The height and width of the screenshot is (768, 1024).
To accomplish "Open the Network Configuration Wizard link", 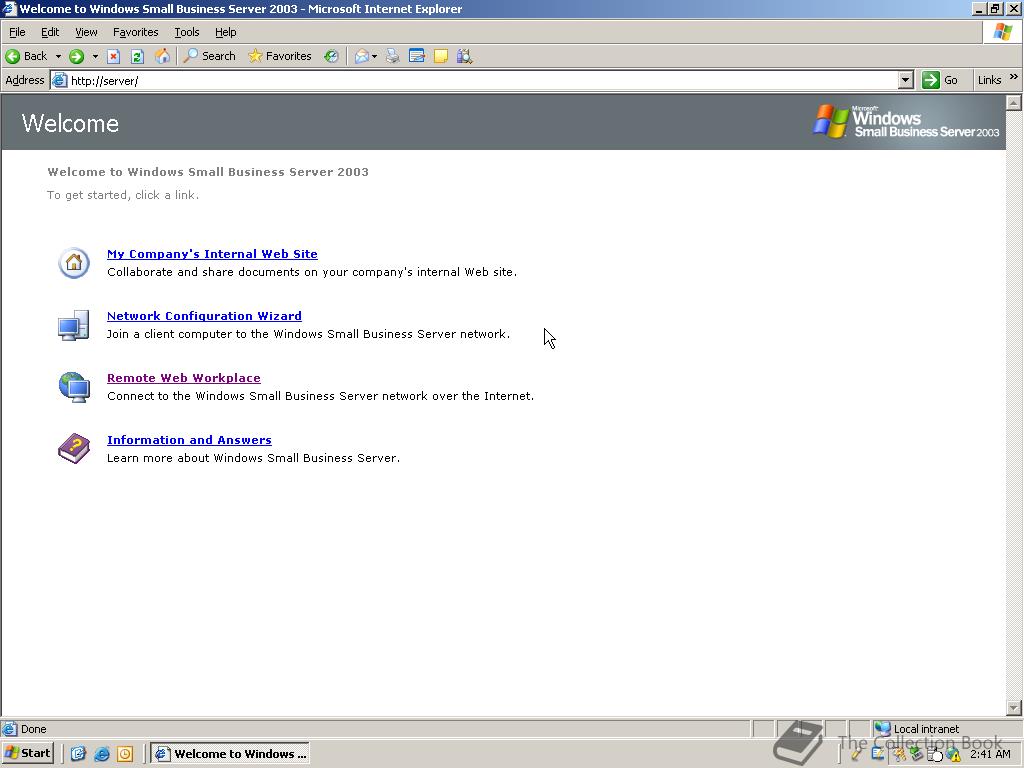I will coord(204,316).
